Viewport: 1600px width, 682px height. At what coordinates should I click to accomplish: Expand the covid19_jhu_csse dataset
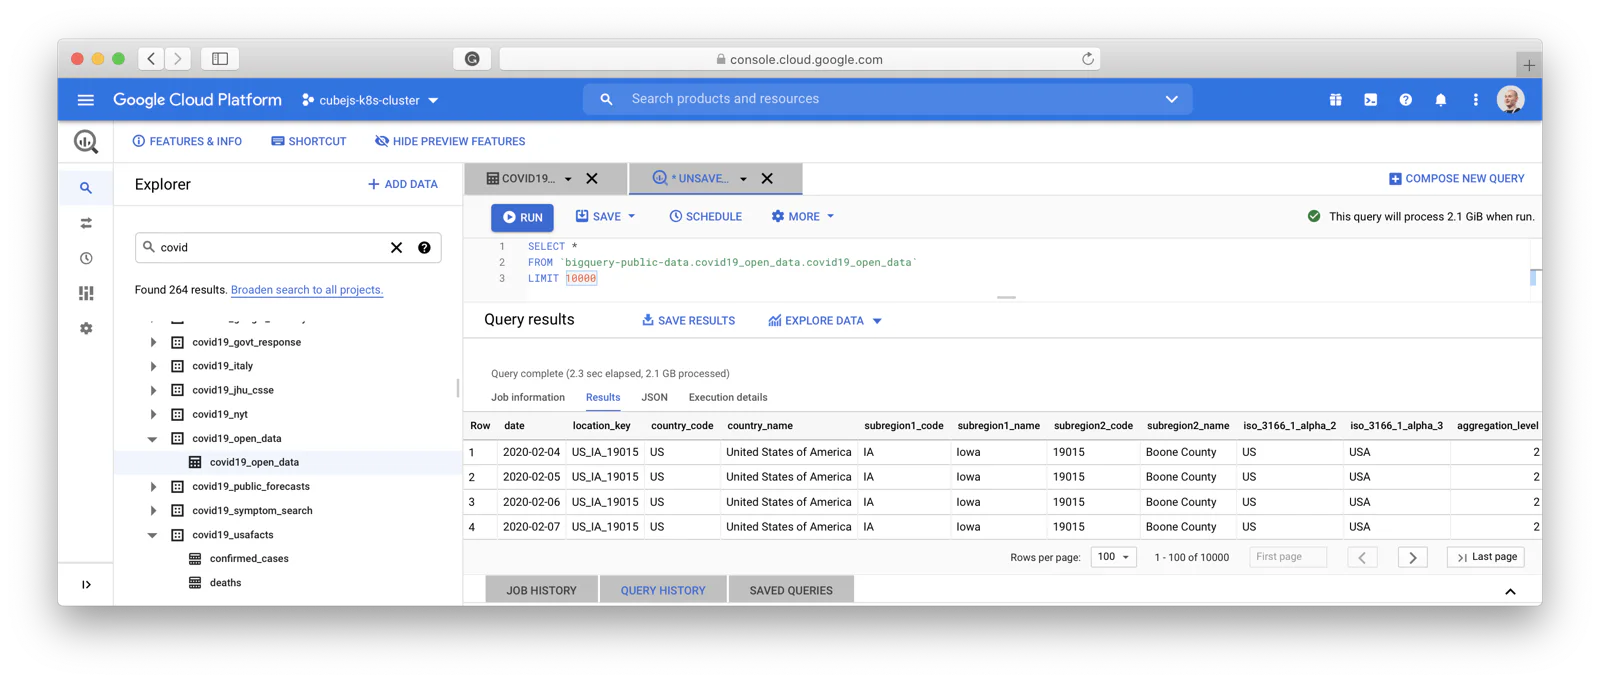[x=153, y=391]
